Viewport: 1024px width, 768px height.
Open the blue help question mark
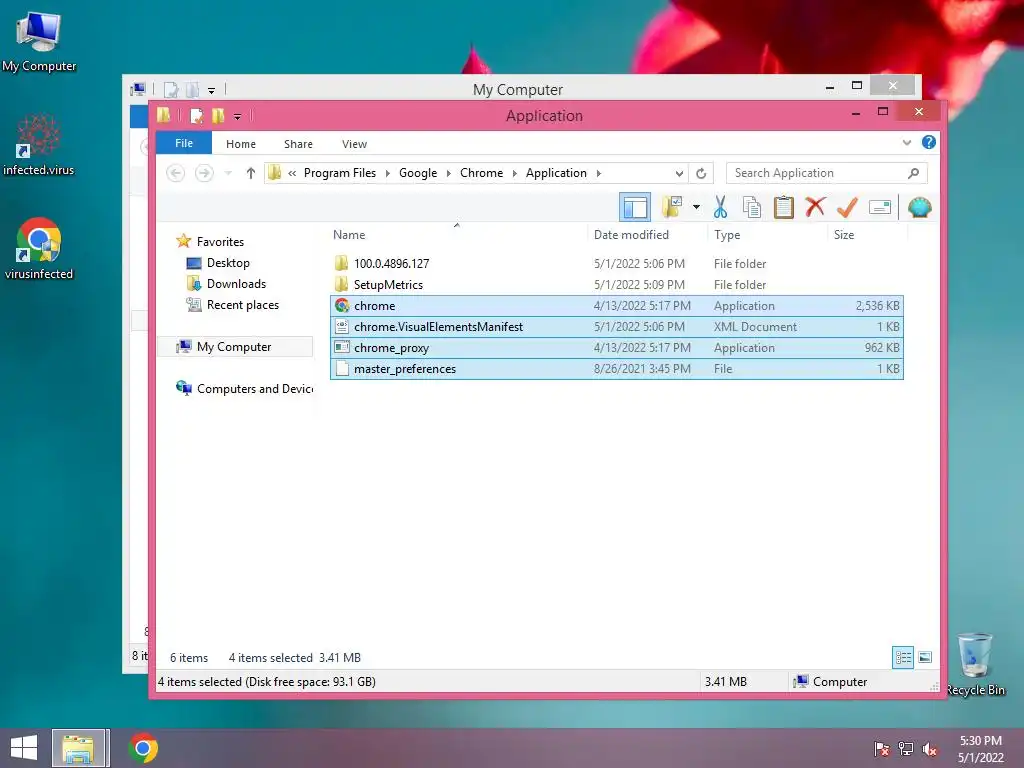[x=929, y=142]
